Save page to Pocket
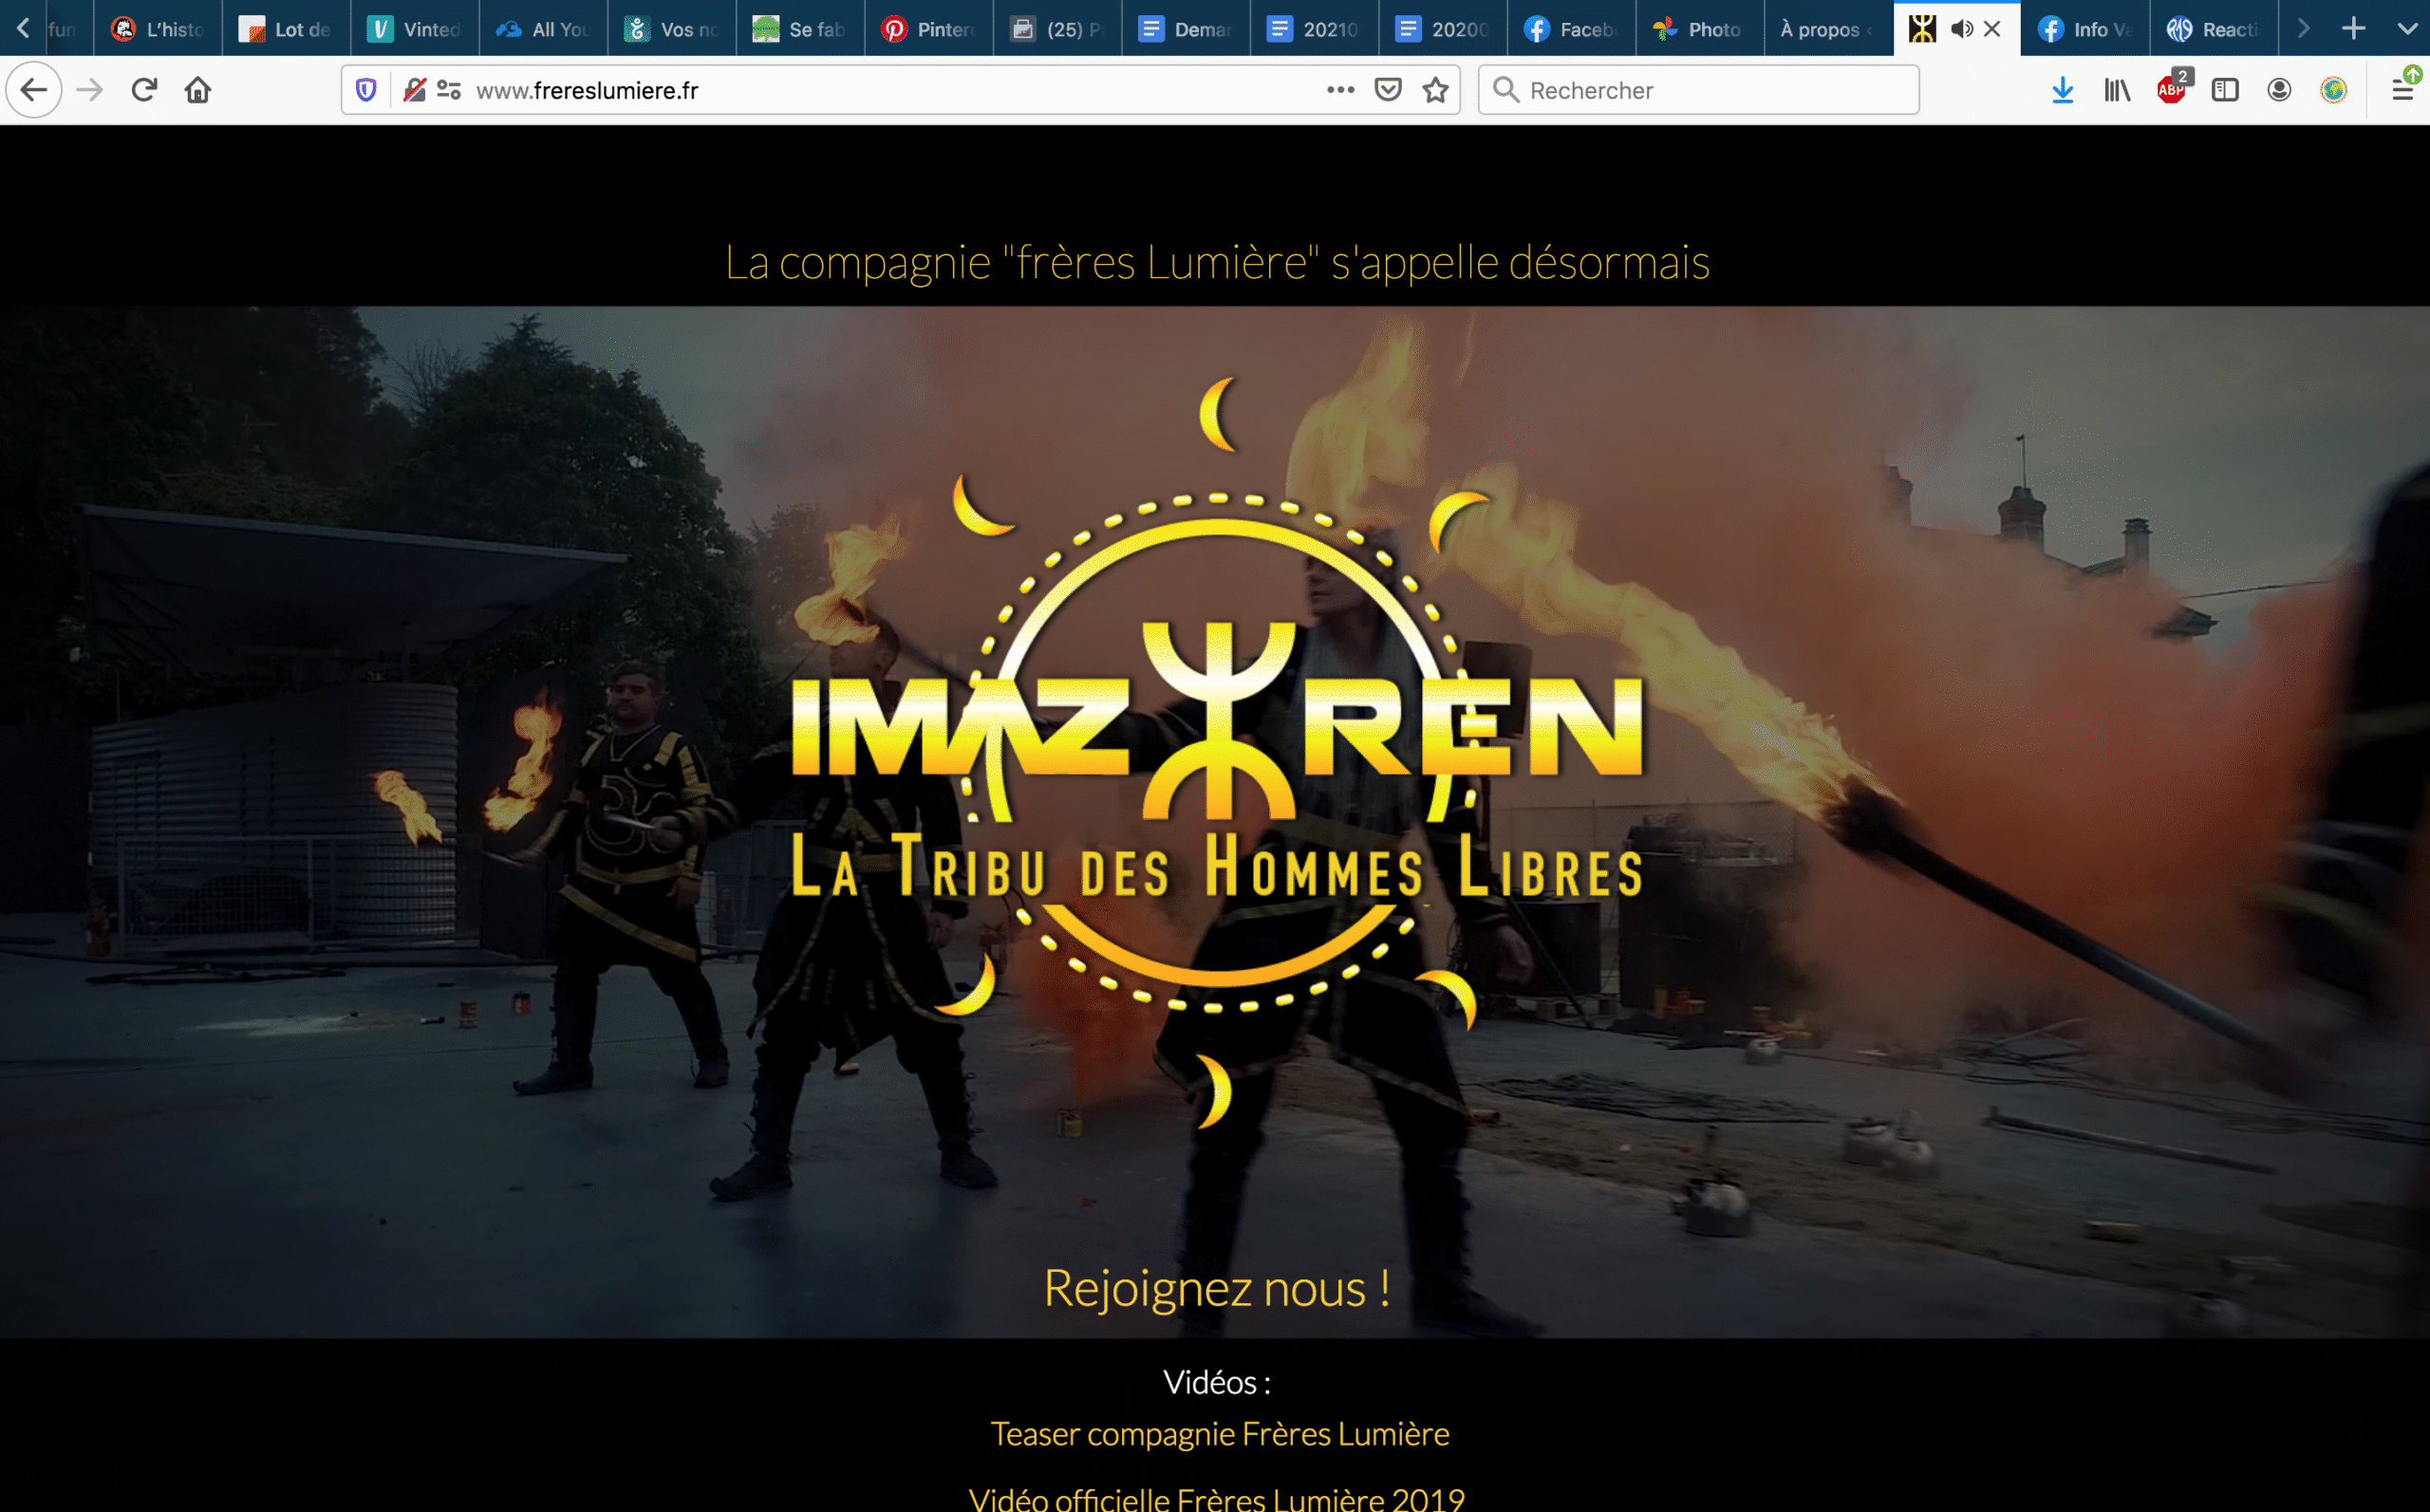The width and height of the screenshot is (2430, 1512). pyautogui.click(x=1388, y=90)
